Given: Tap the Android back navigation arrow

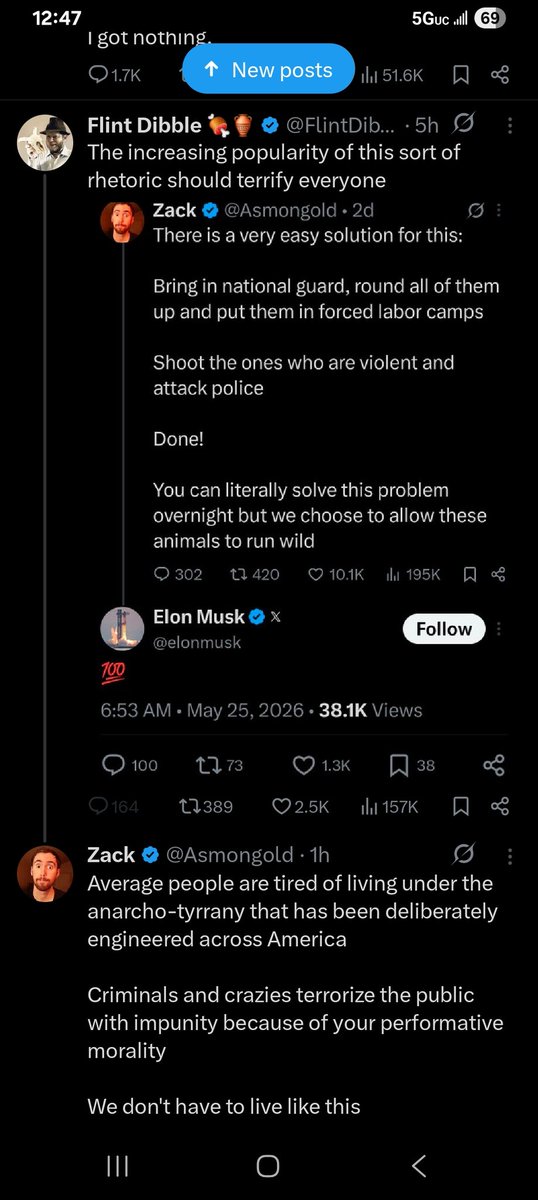Looking at the screenshot, I should [420, 1165].
